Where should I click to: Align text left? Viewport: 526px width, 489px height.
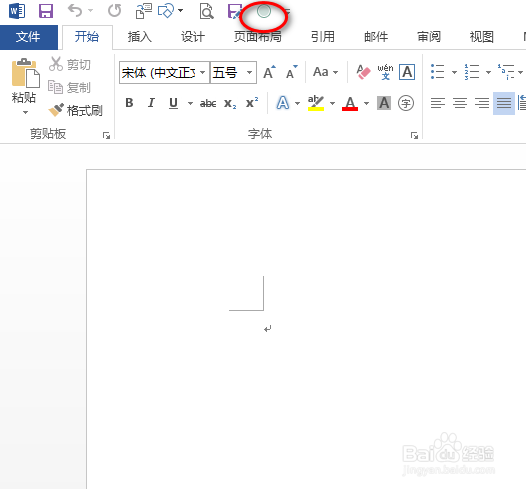[x=438, y=103]
